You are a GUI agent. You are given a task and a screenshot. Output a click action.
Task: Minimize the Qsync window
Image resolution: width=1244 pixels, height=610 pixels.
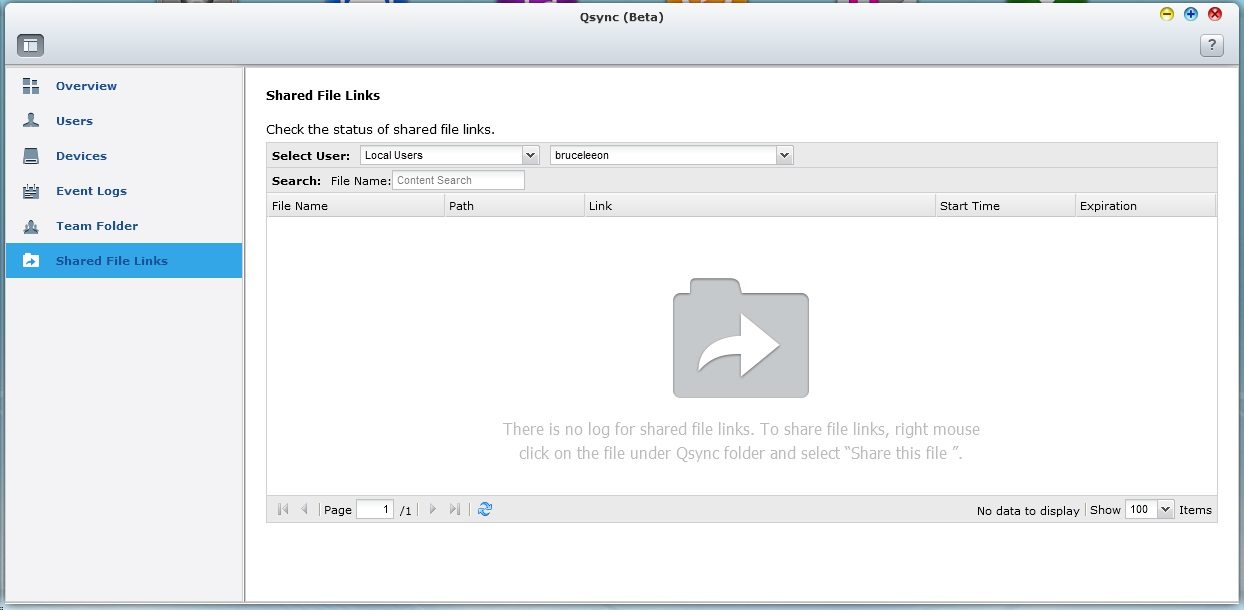(1166, 14)
